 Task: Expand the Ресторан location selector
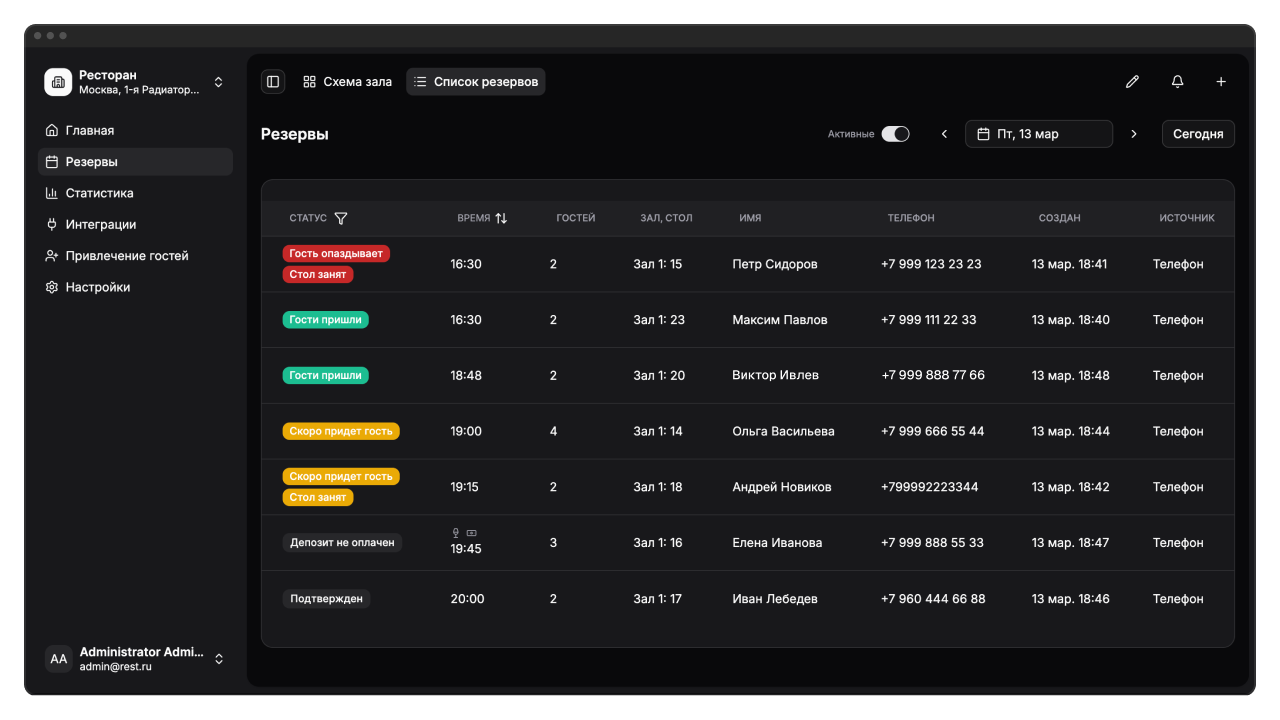[219, 82]
